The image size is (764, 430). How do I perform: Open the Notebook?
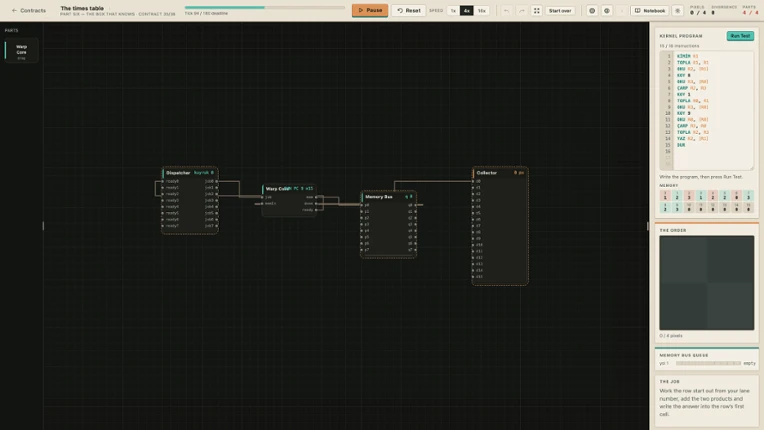click(x=650, y=11)
